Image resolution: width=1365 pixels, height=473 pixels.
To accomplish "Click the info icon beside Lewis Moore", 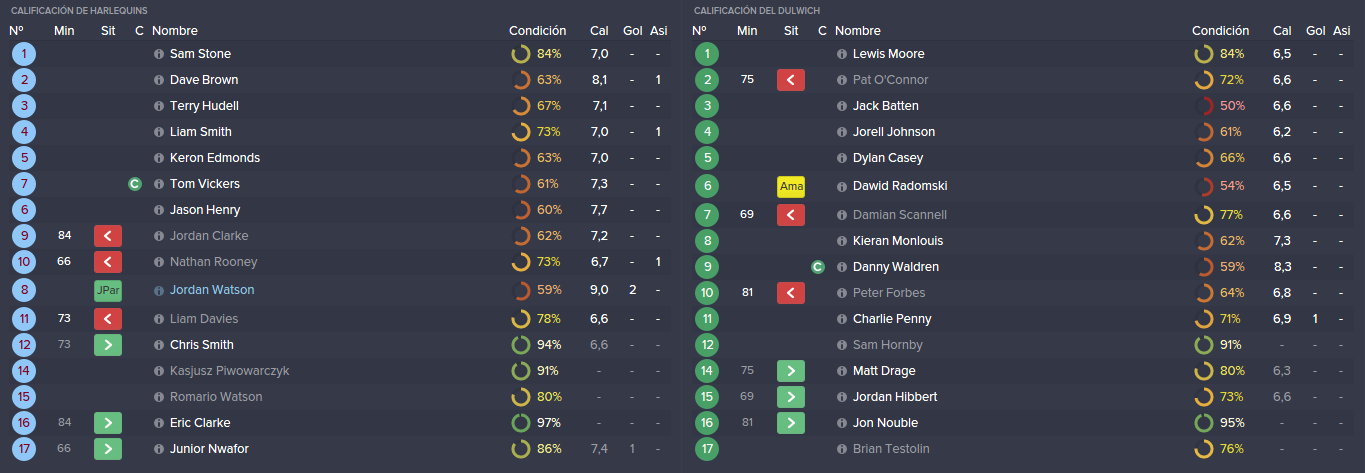I will click(841, 54).
